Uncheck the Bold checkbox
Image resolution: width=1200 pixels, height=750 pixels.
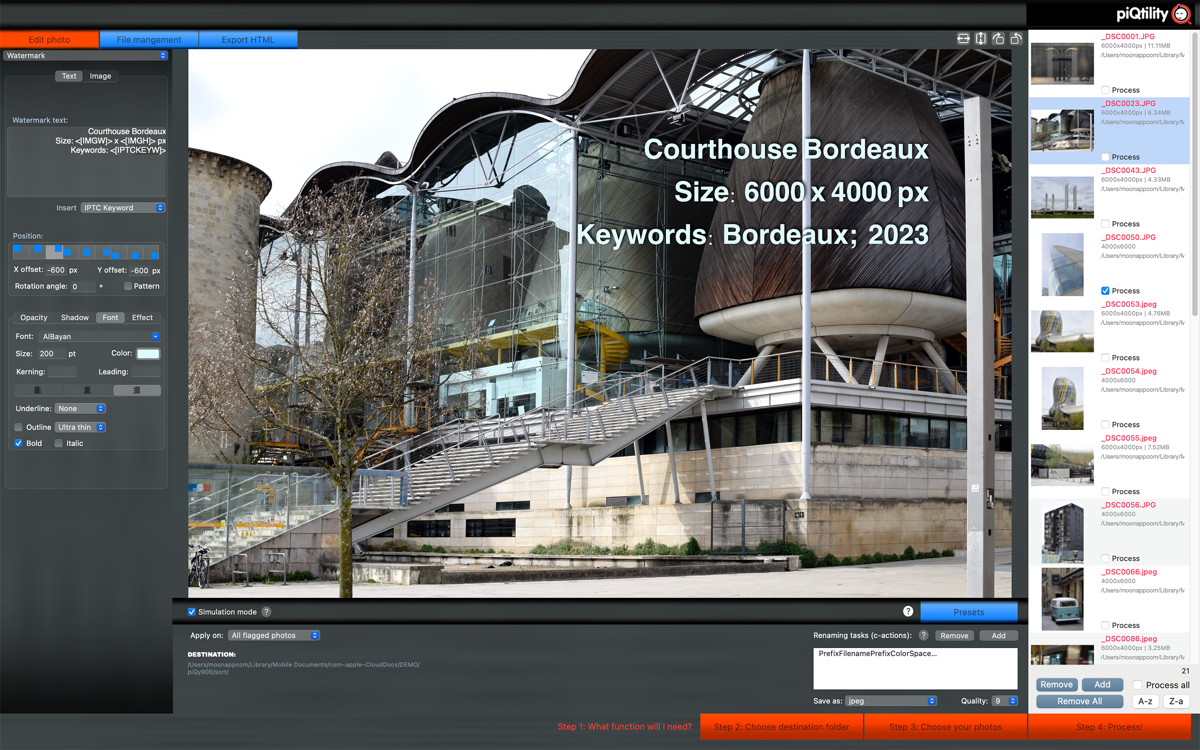[x=19, y=443]
